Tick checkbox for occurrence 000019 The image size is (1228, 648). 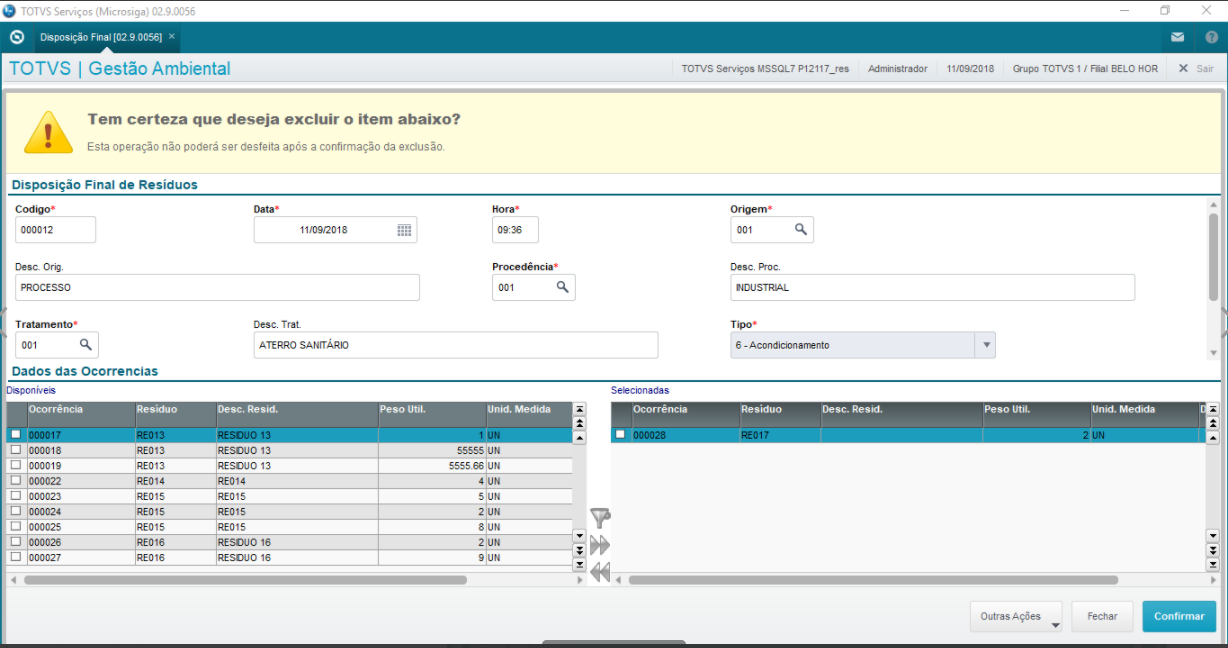click(15, 465)
